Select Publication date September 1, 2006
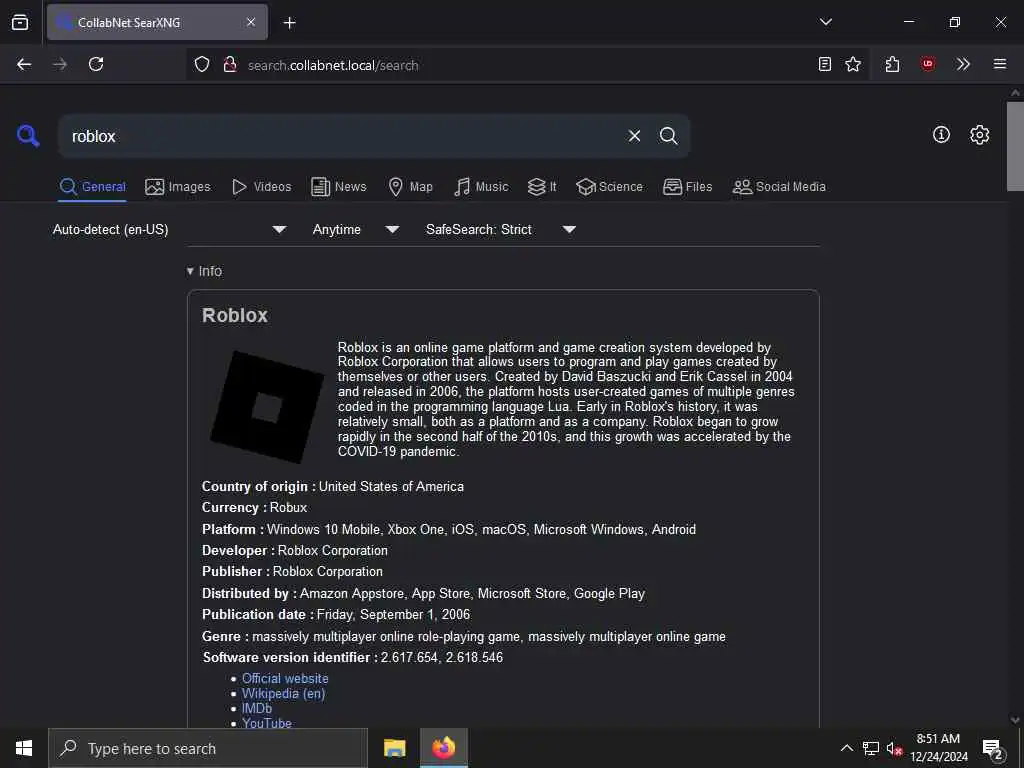This screenshot has height=768, width=1024. pos(336,615)
